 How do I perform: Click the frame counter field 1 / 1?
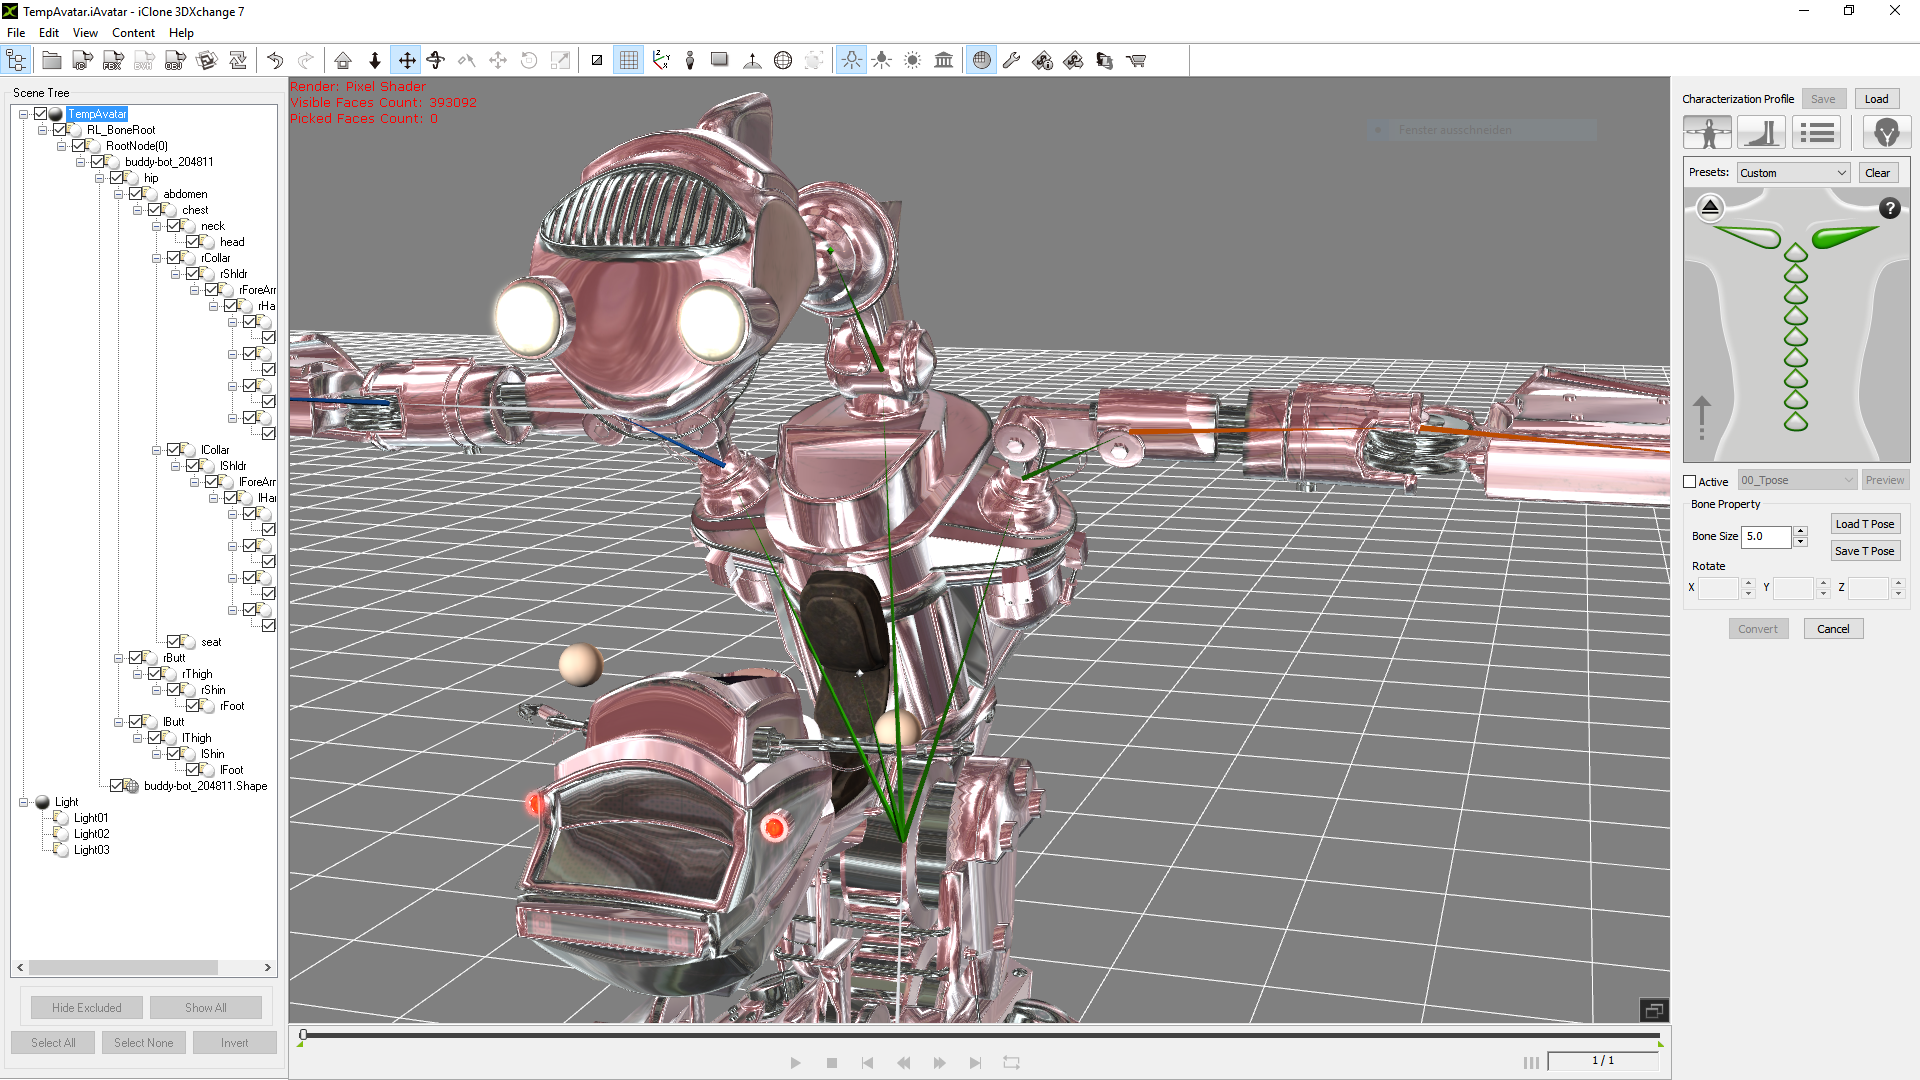[x=1603, y=1061]
